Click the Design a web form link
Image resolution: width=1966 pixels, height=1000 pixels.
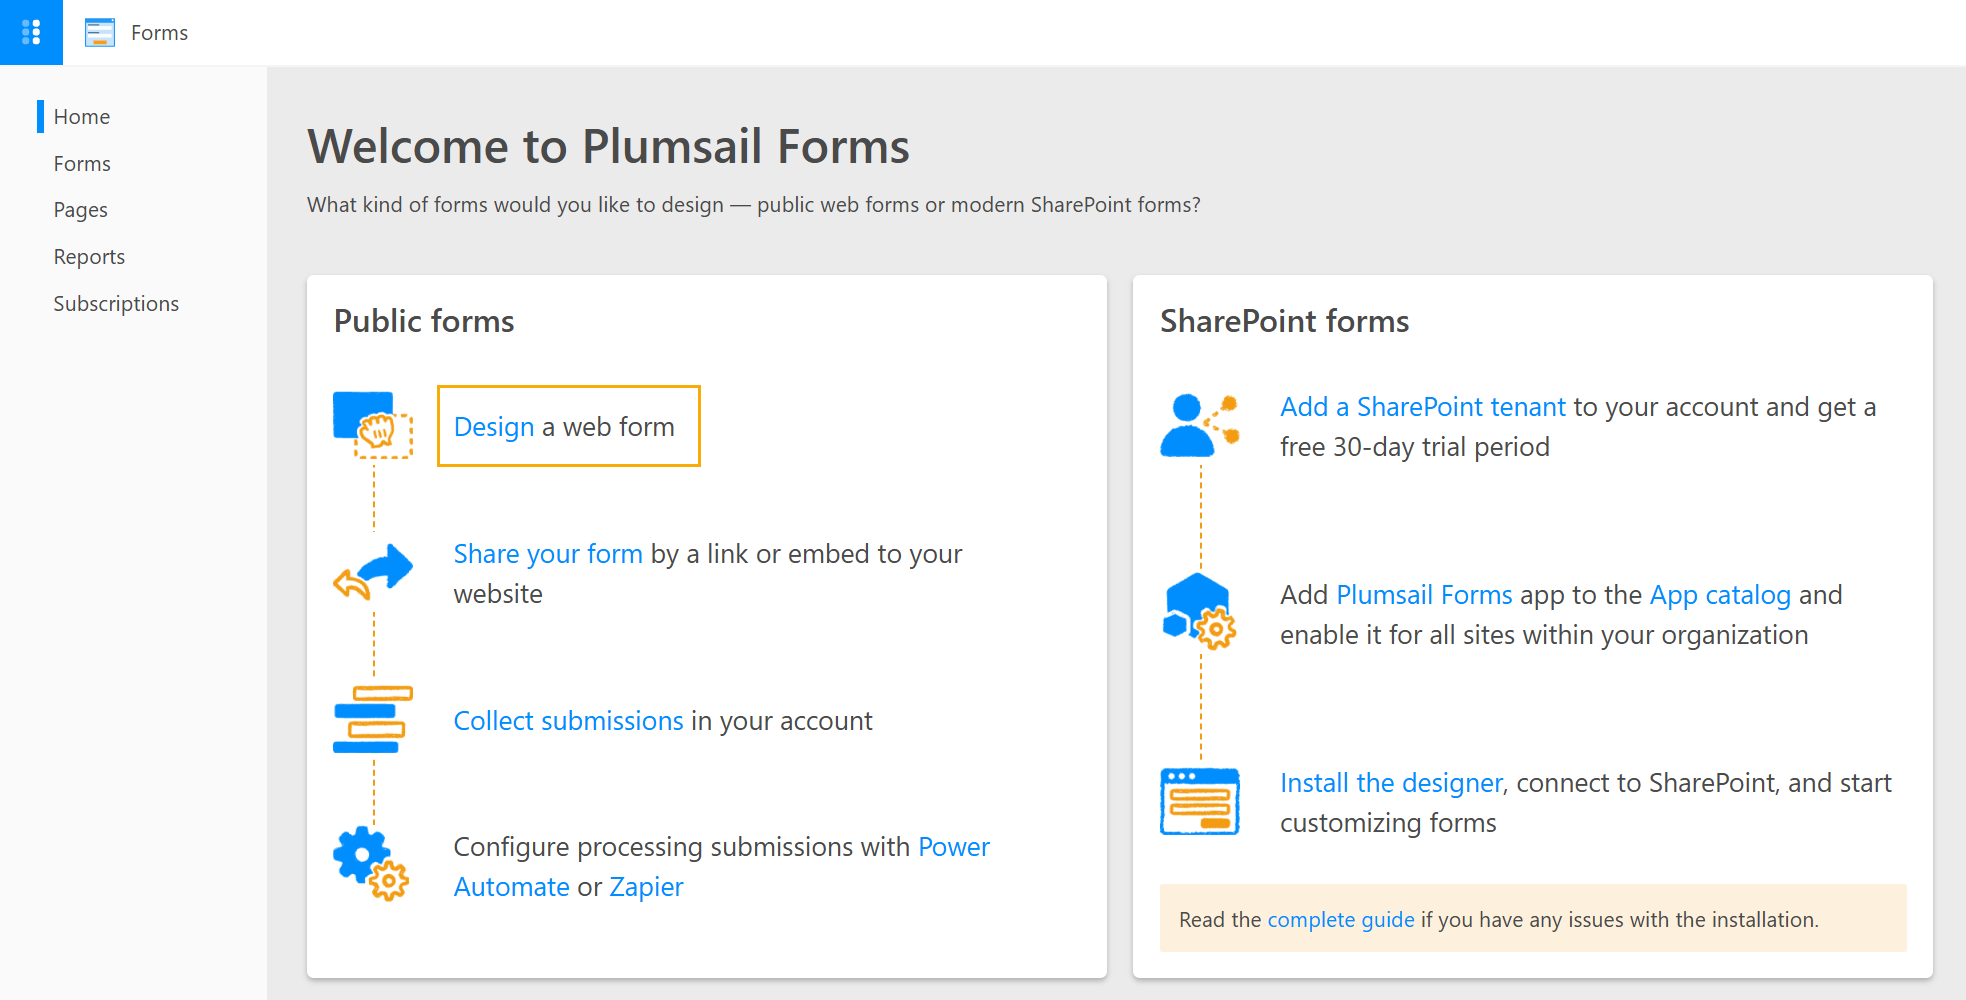494,427
